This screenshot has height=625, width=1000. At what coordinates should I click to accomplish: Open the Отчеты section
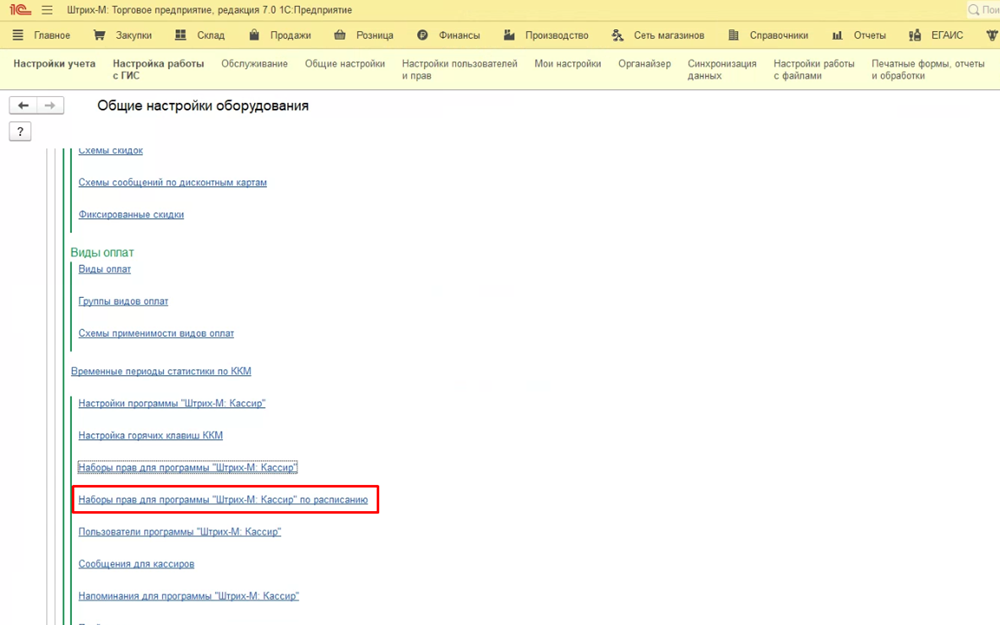(858, 35)
